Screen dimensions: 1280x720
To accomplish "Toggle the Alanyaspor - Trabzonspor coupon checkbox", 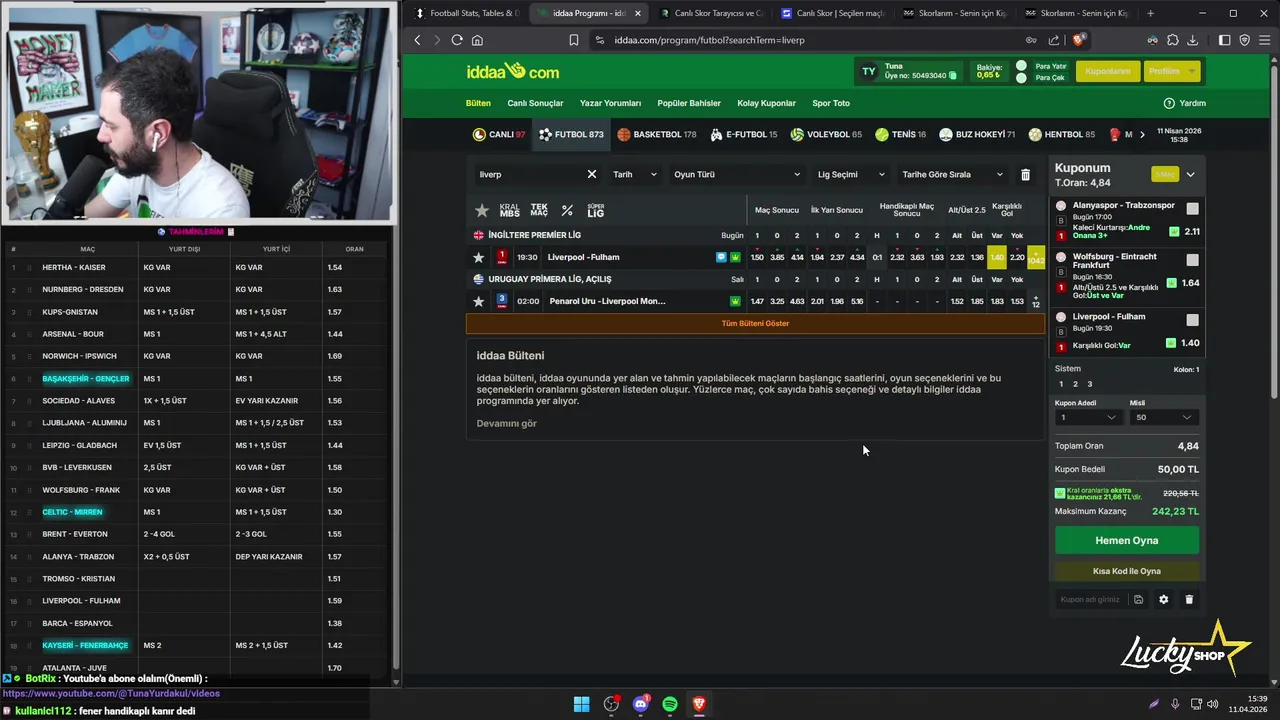I will (1192, 209).
